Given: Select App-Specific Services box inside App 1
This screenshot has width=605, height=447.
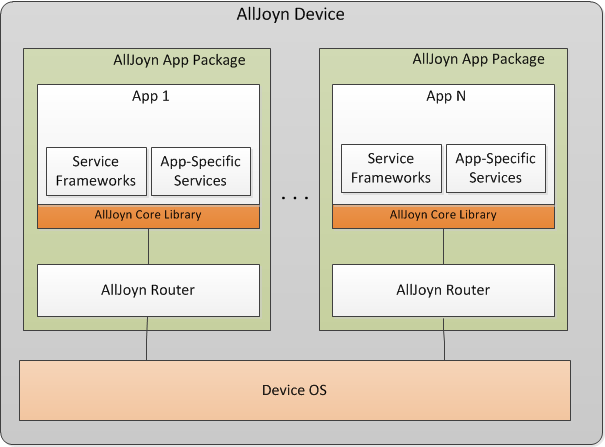Looking at the screenshot, I should pos(201,171).
